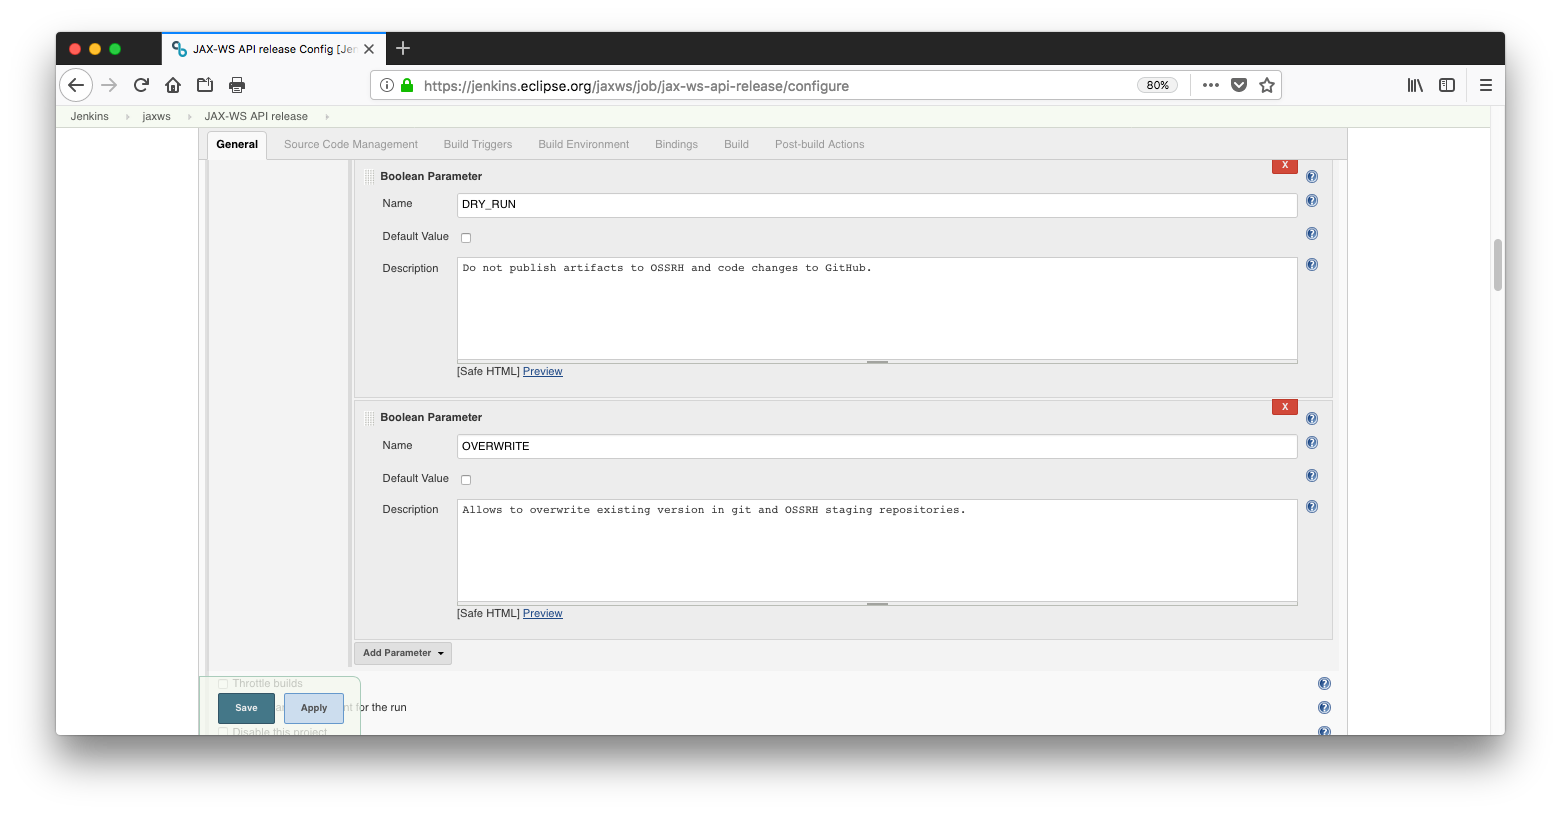Toggle the sidebar view icon
Screen dimensions: 1561x815
pyautogui.click(x=1447, y=85)
